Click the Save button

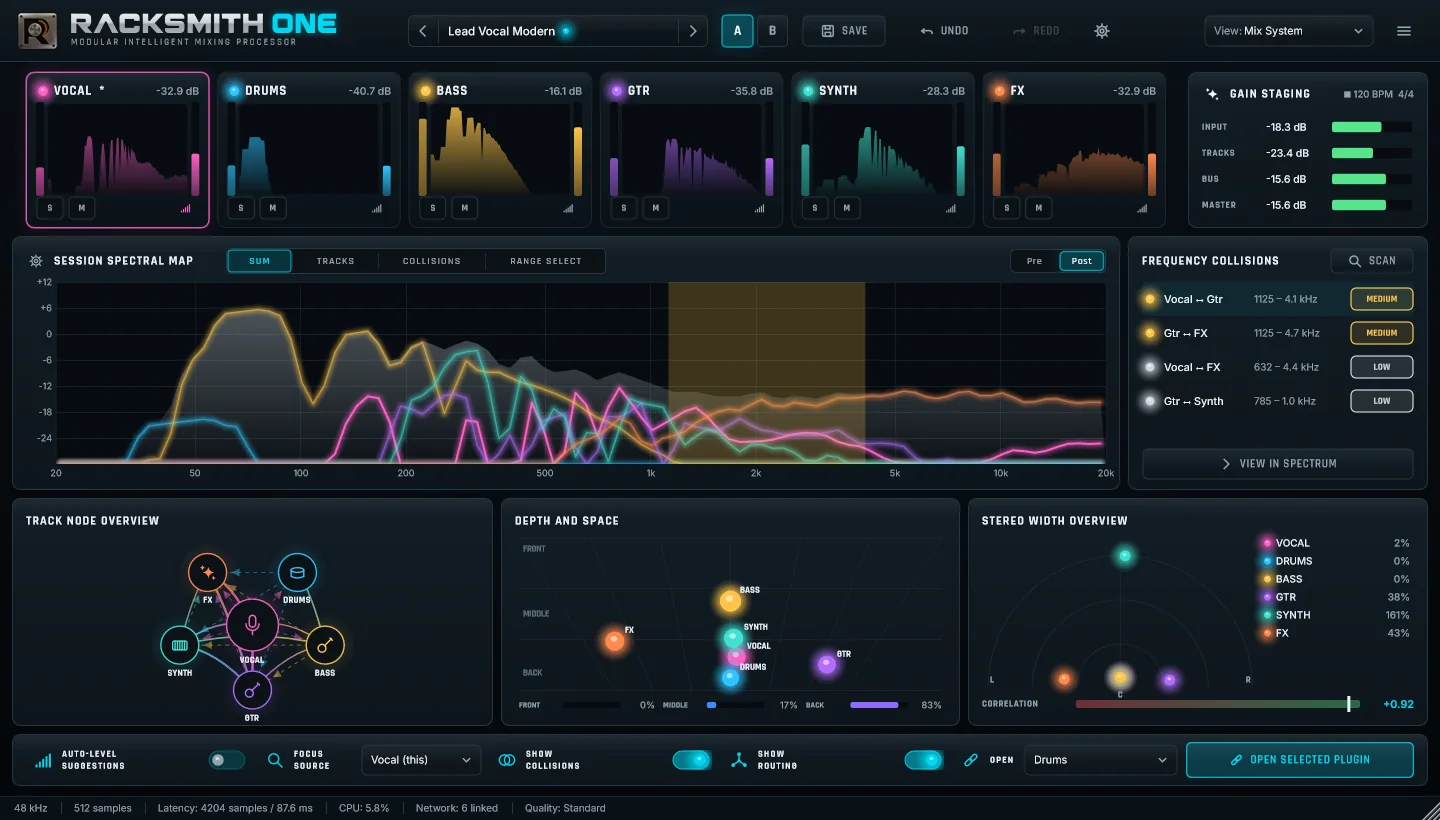tap(844, 31)
